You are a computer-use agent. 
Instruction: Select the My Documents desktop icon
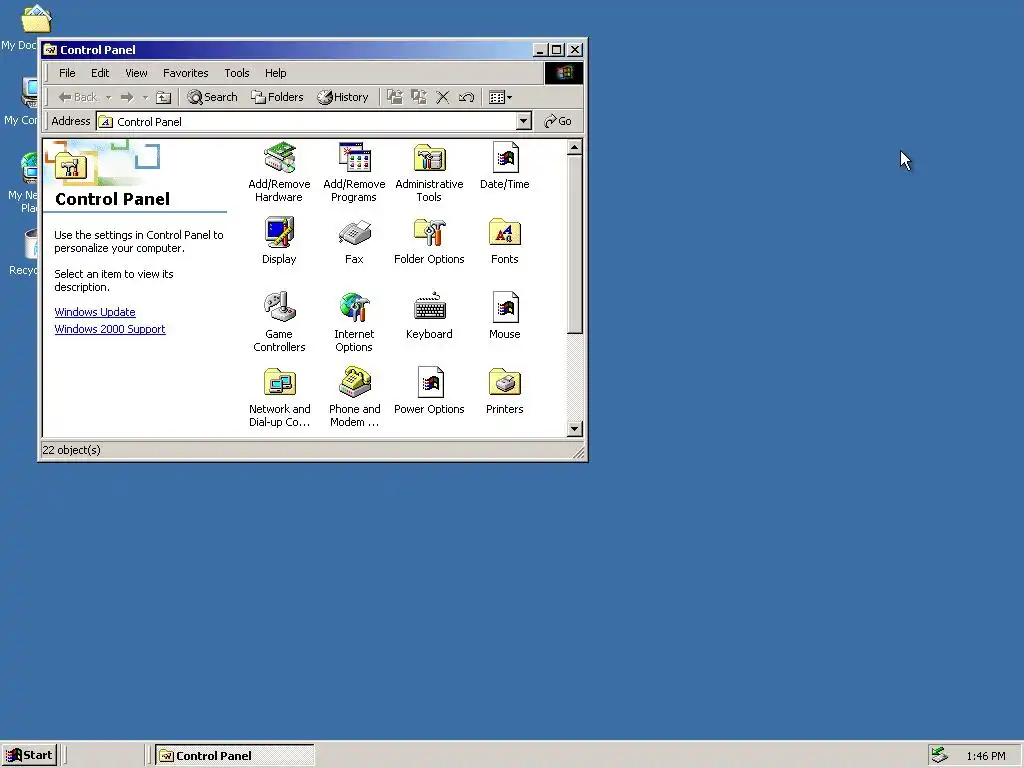pos(25,27)
